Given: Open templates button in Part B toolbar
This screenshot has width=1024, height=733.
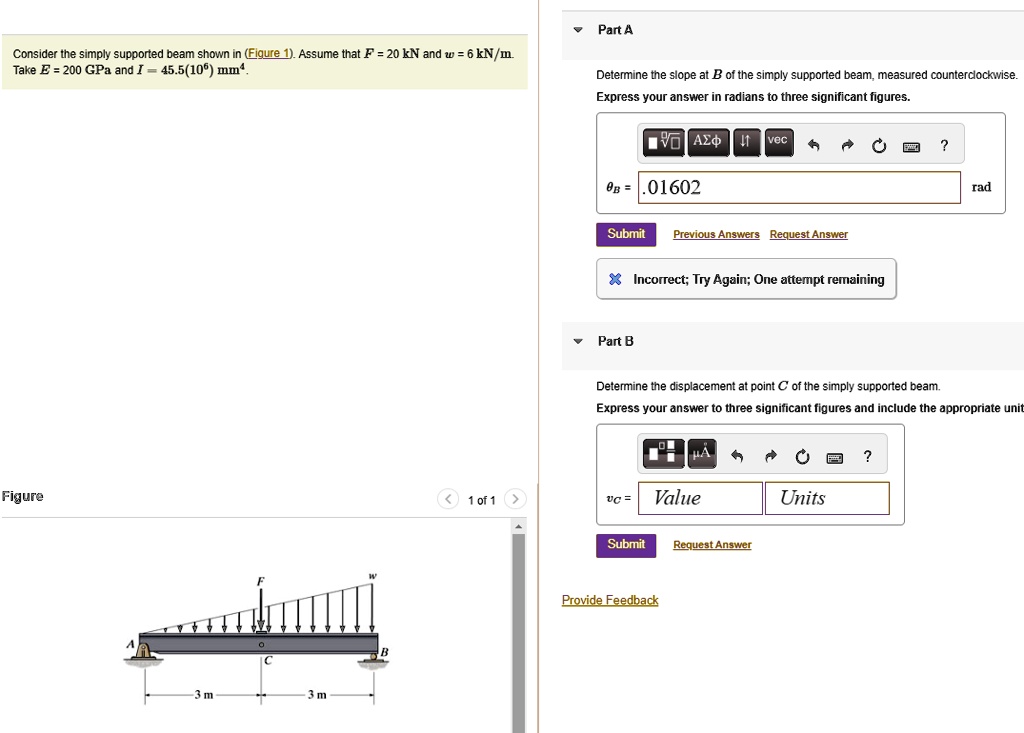Looking at the screenshot, I should pos(664,453).
